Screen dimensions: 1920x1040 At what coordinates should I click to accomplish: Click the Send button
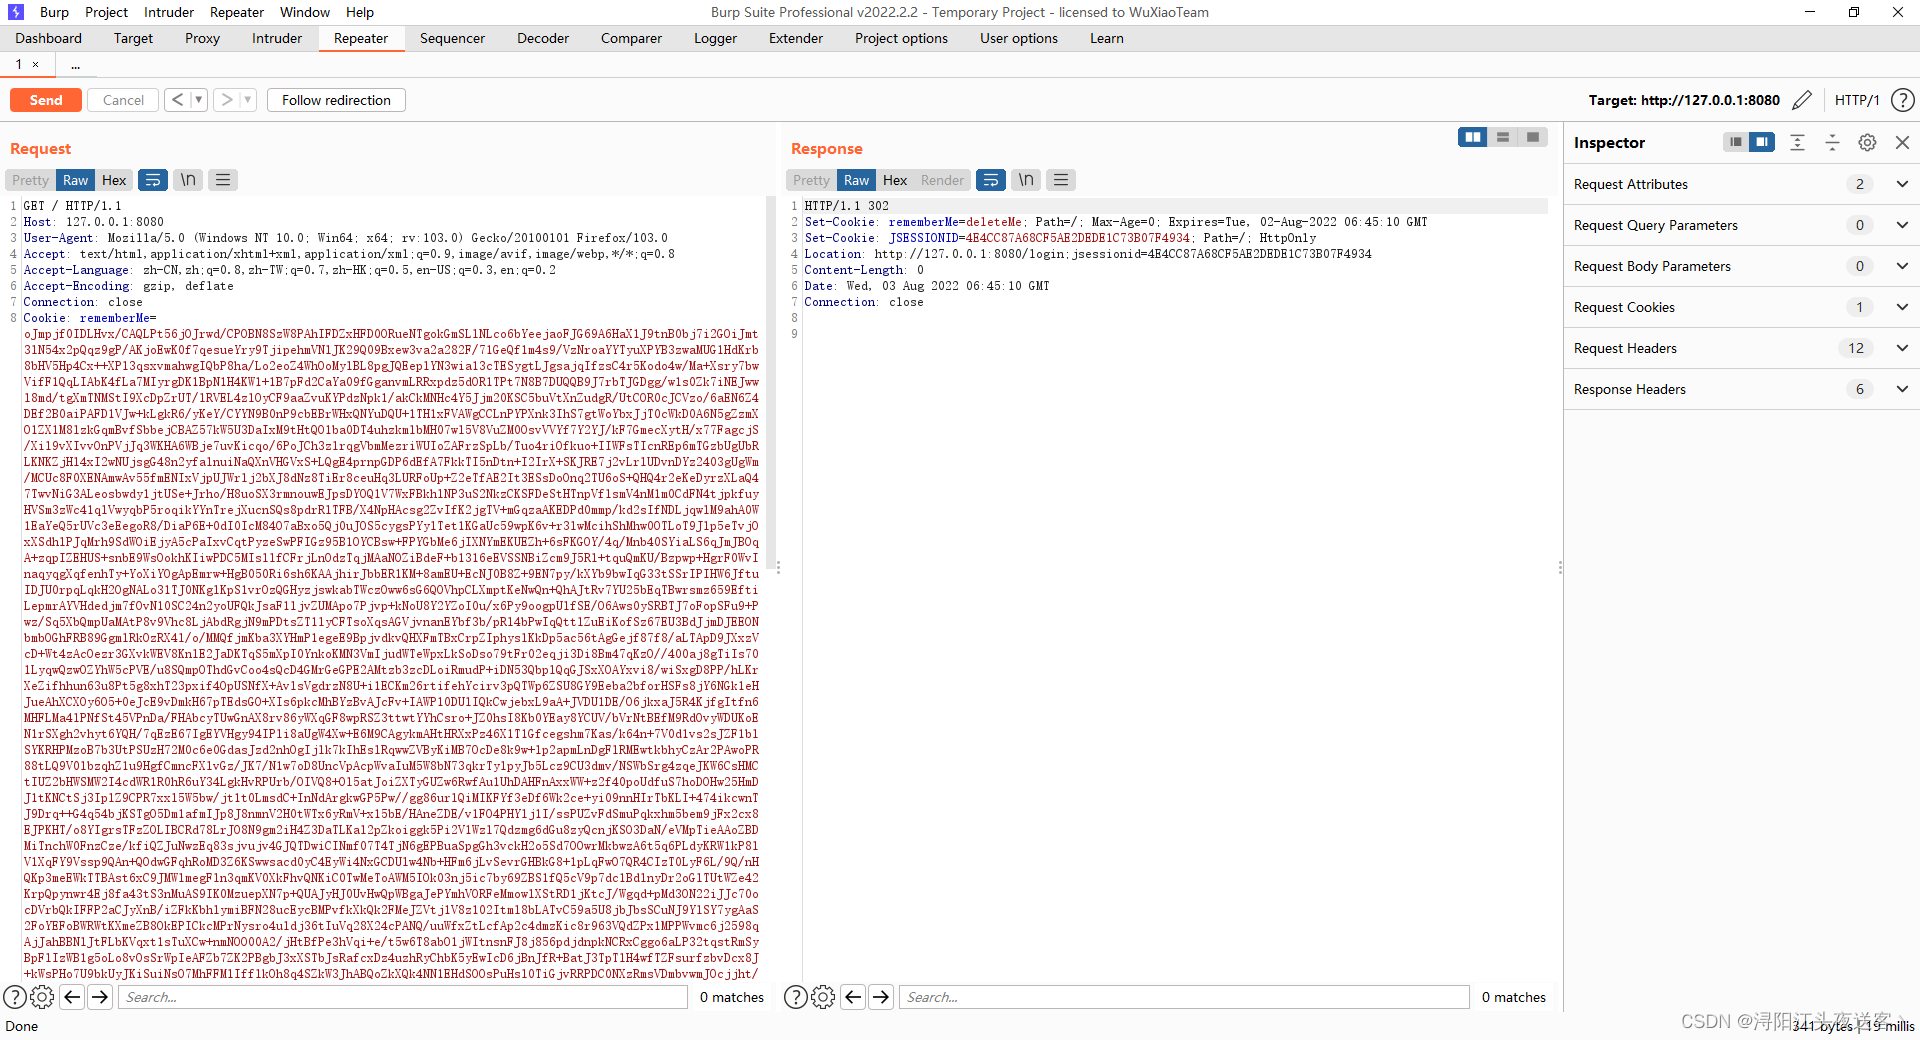click(x=46, y=100)
